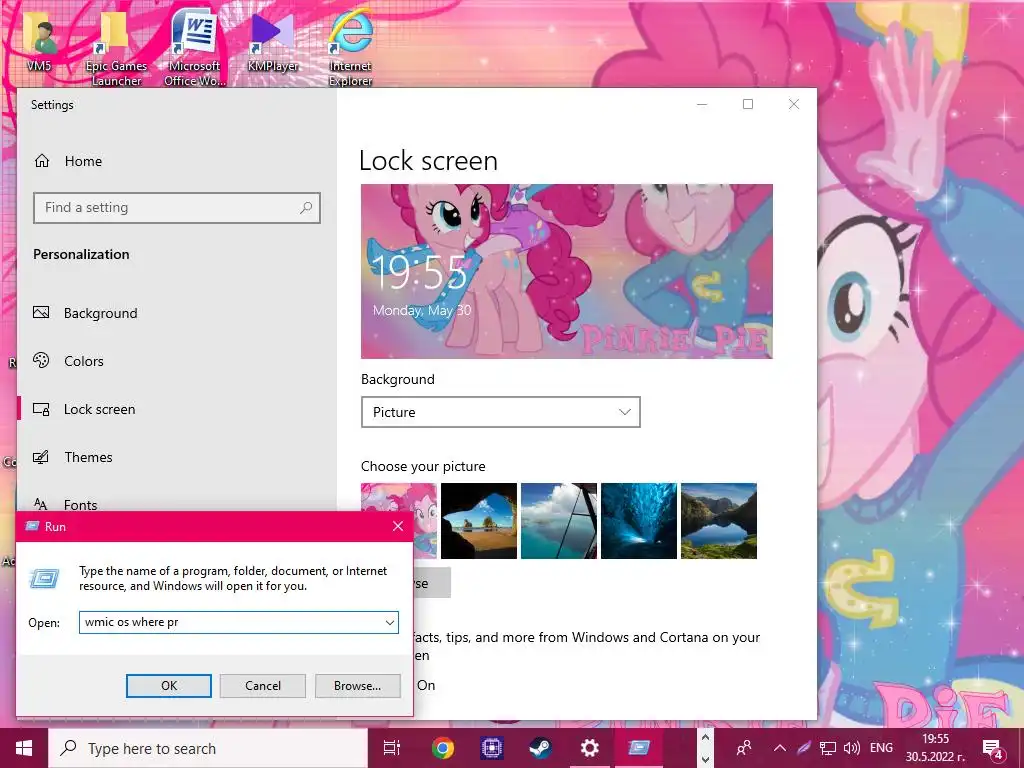The image size is (1024, 768).
Task: Click the taskbar Type here to search box
Action: 208,748
